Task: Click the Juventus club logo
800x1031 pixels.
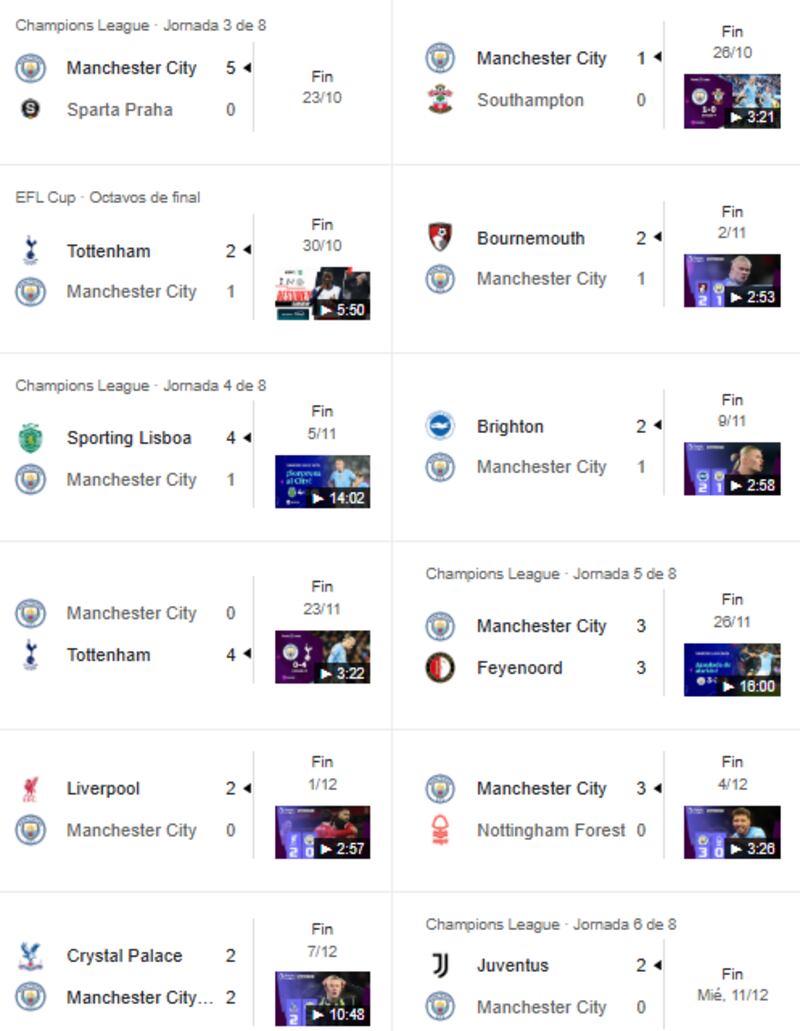Action: (x=440, y=966)
